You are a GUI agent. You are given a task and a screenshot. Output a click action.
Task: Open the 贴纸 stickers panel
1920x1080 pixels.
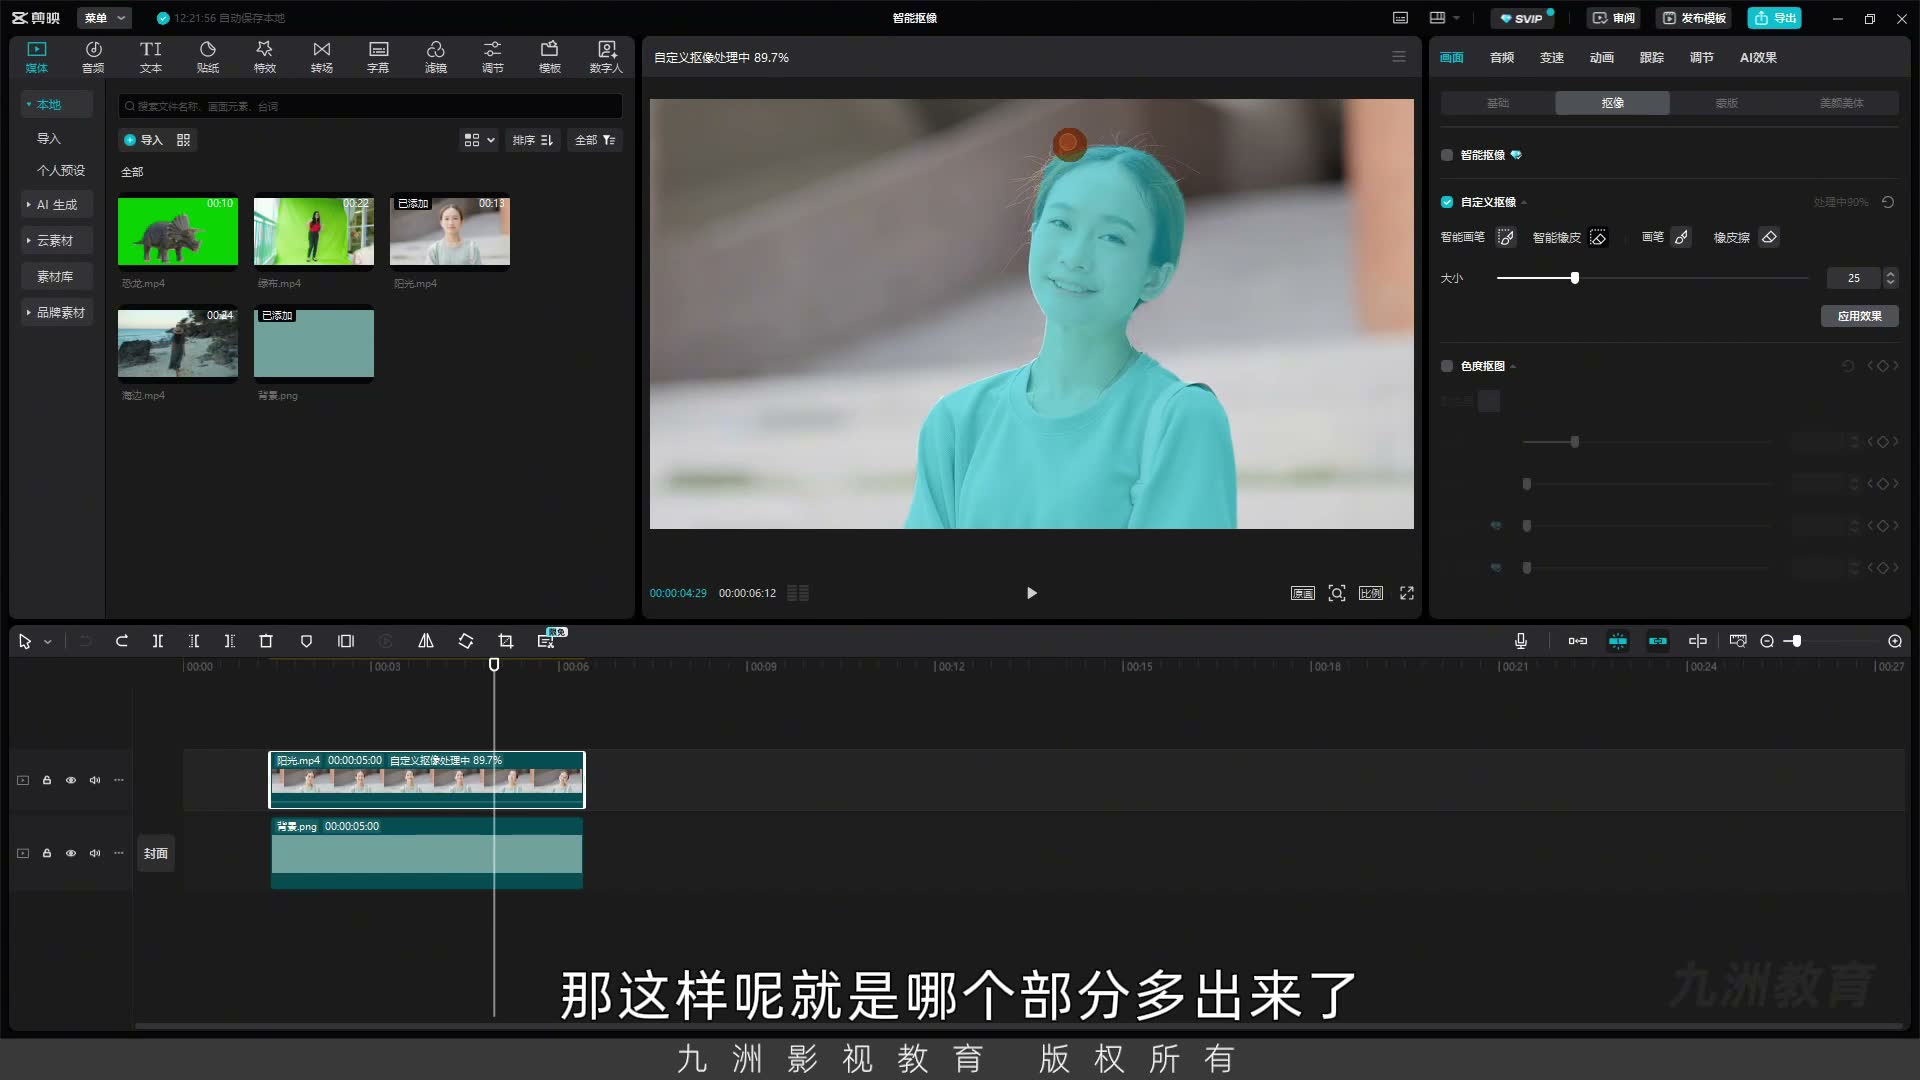tap(208, 57)
